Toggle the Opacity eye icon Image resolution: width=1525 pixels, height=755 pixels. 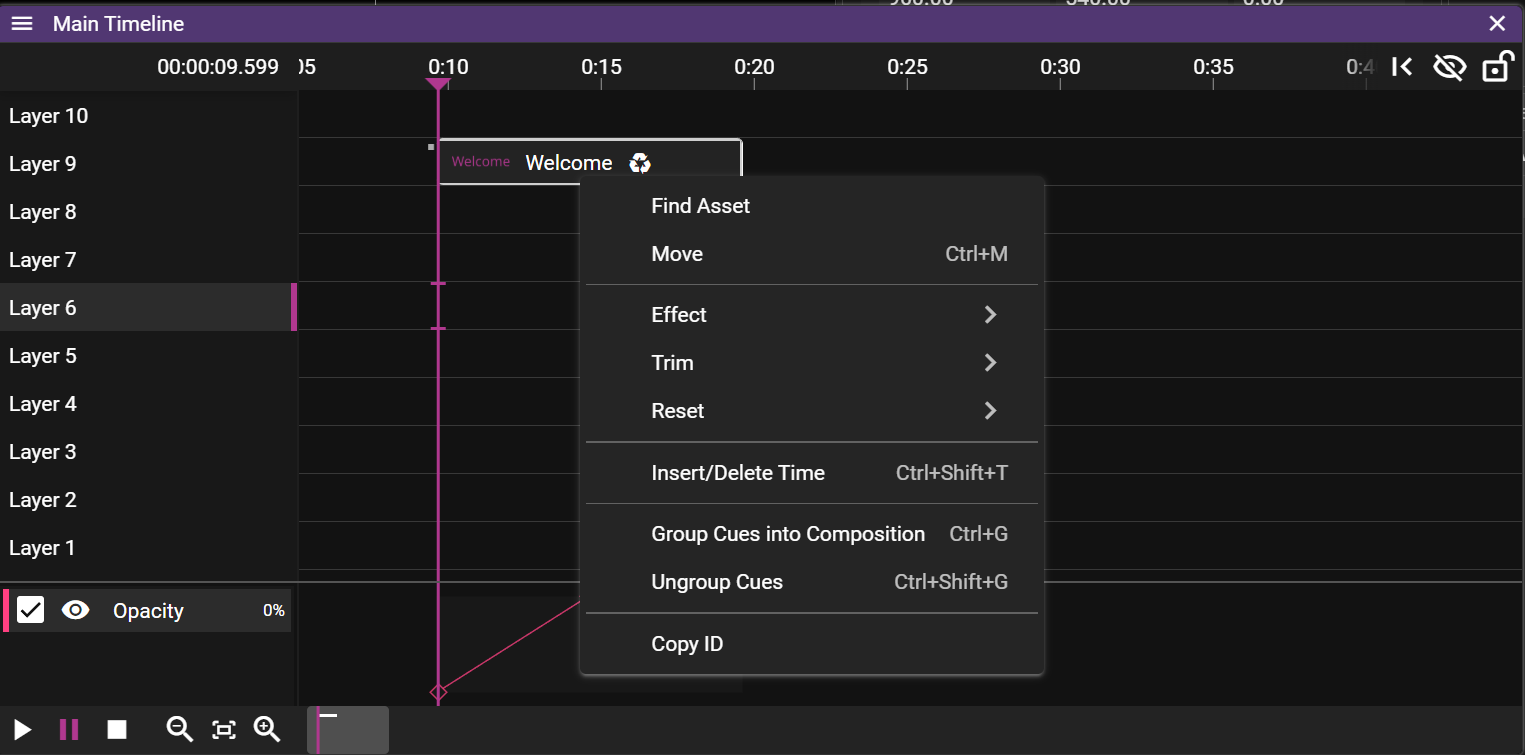click(76, 610)
